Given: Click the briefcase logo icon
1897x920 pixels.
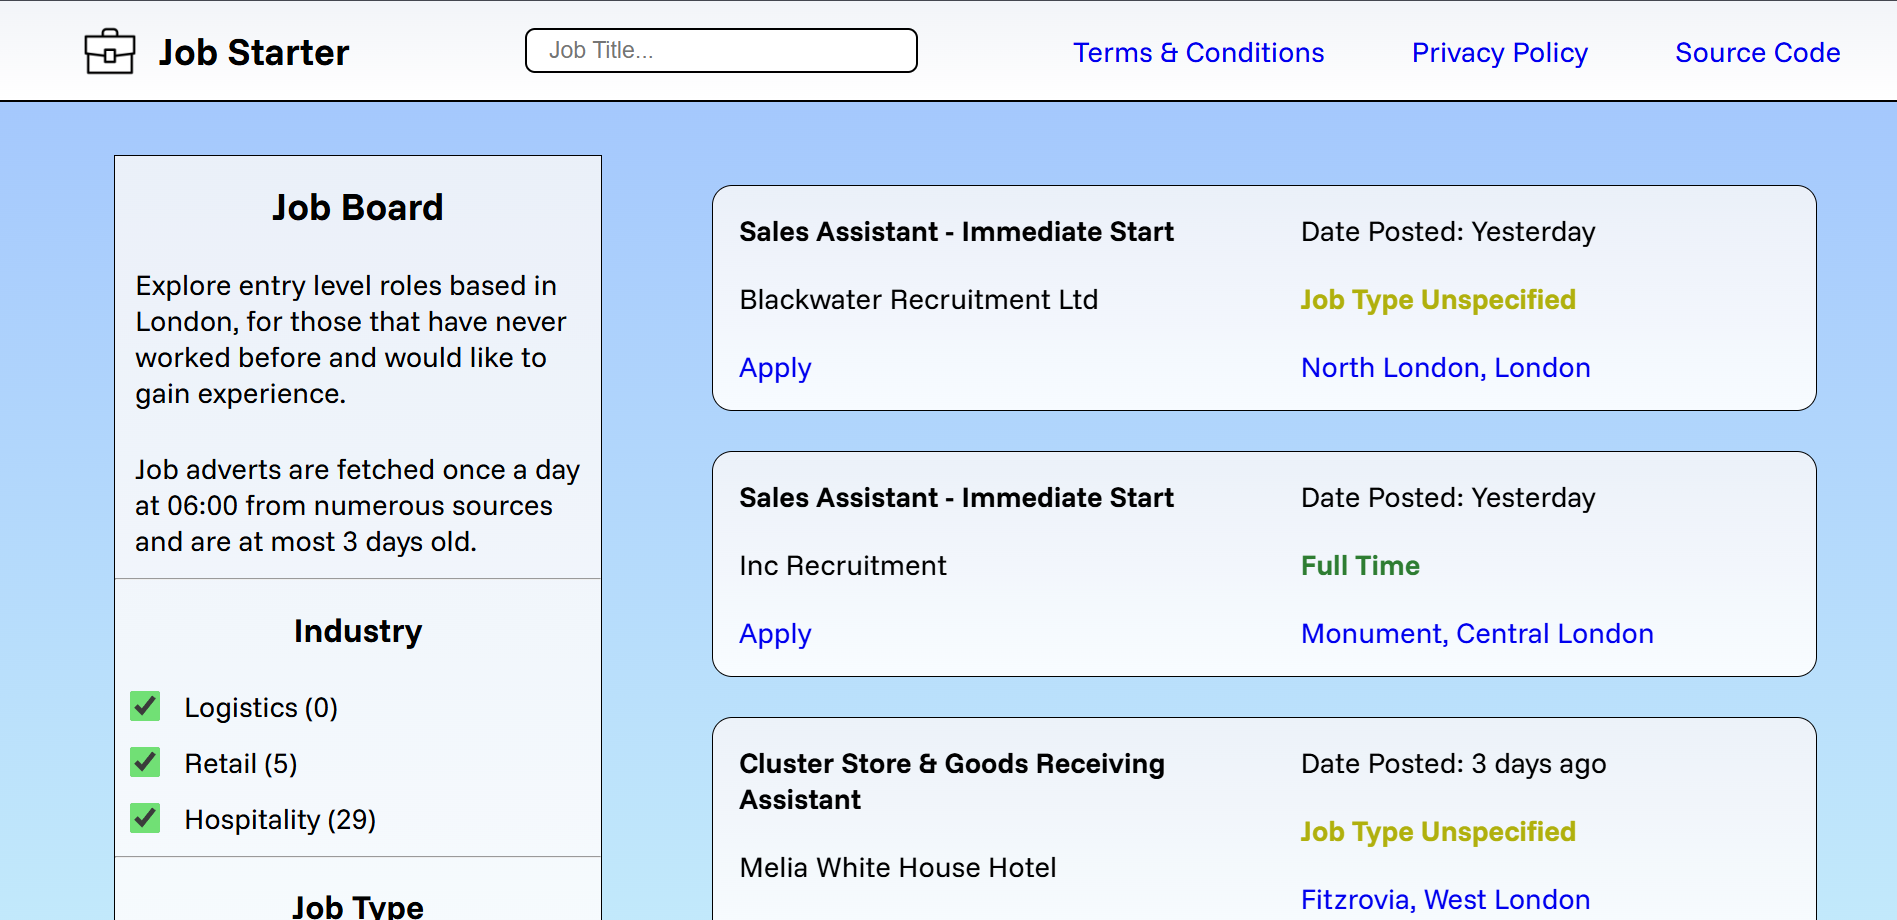Looking at the screenshot, I should click(x=110, y=51).
